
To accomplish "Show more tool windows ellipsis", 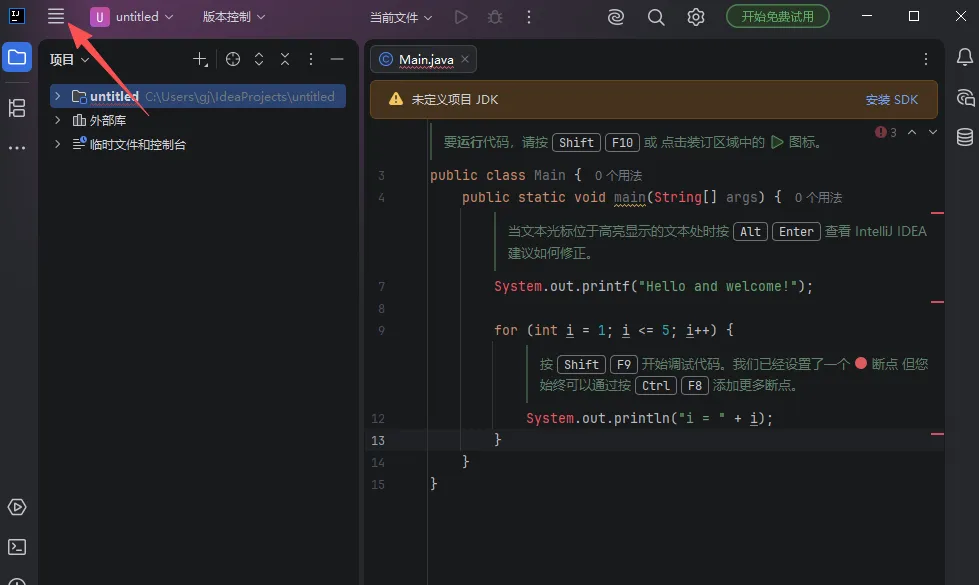I will pos(17,148).
